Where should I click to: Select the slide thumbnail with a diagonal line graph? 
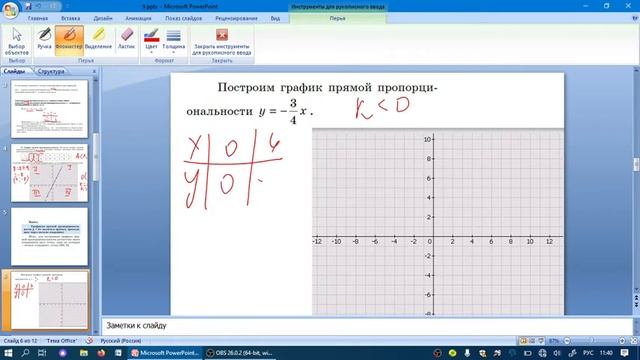point(49,173)
